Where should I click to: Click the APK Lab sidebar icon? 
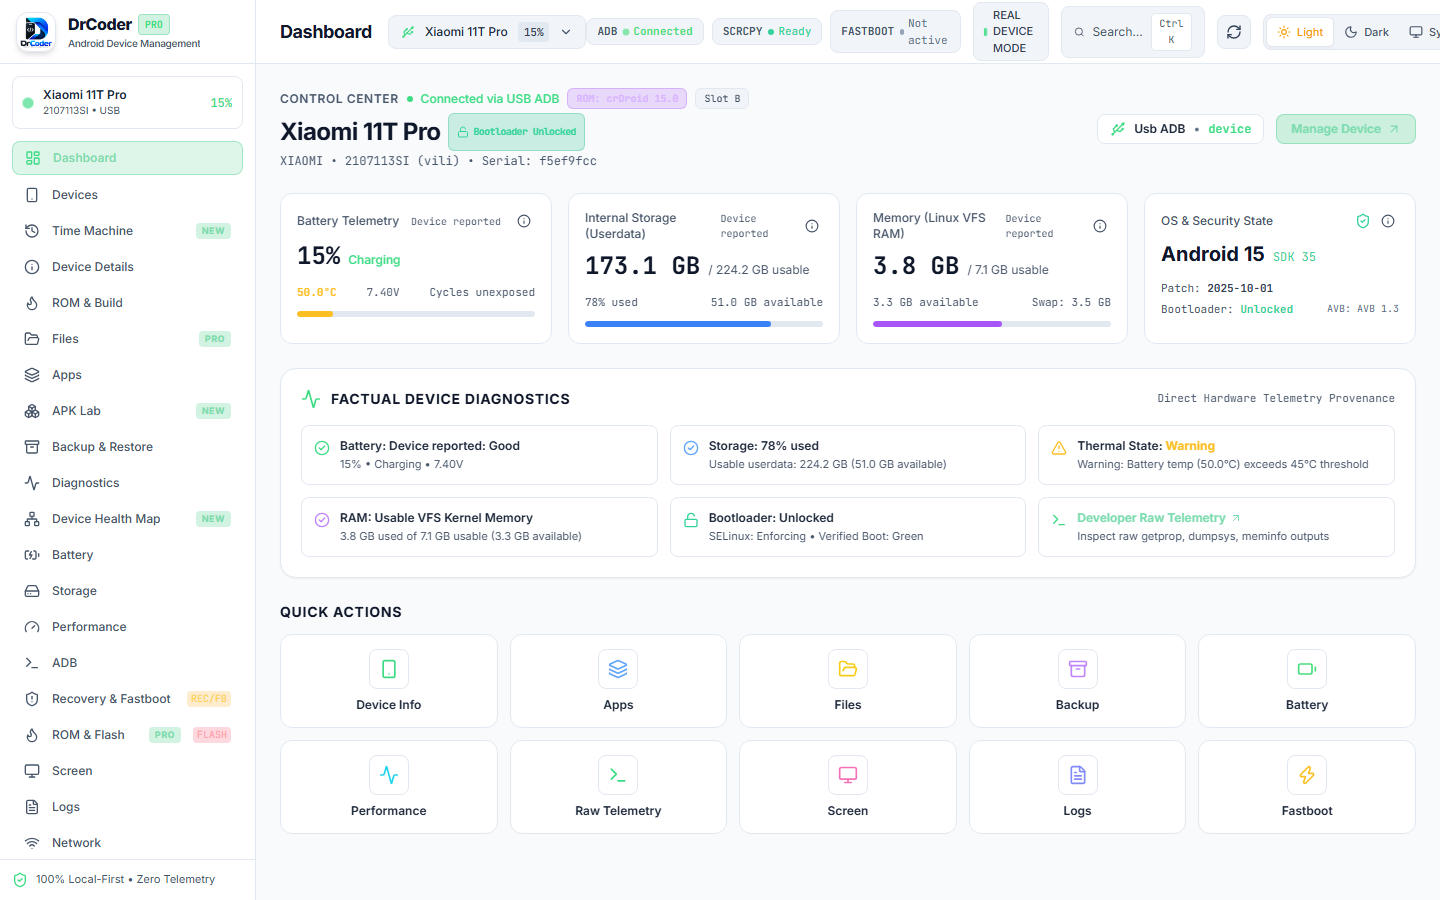coord(32,411)
